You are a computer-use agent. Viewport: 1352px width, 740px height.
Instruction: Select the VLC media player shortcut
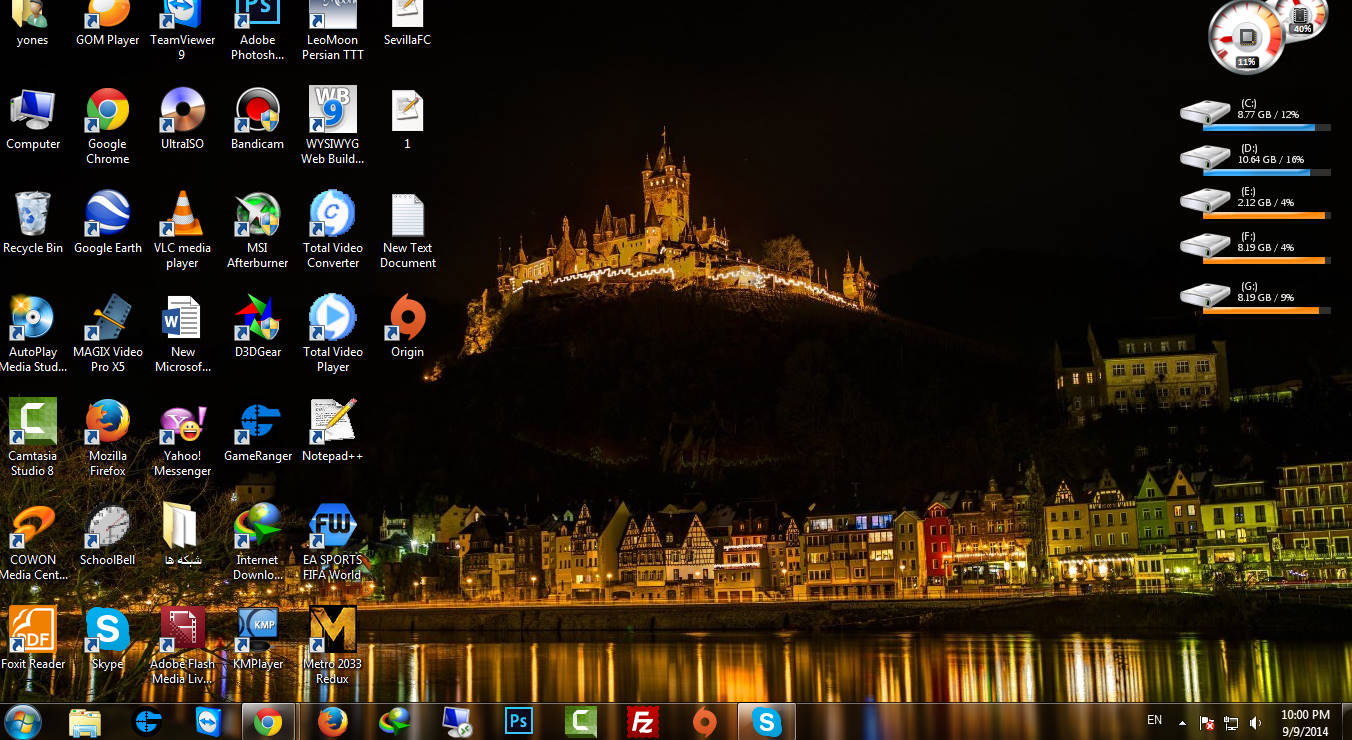[x=182, y=230]
